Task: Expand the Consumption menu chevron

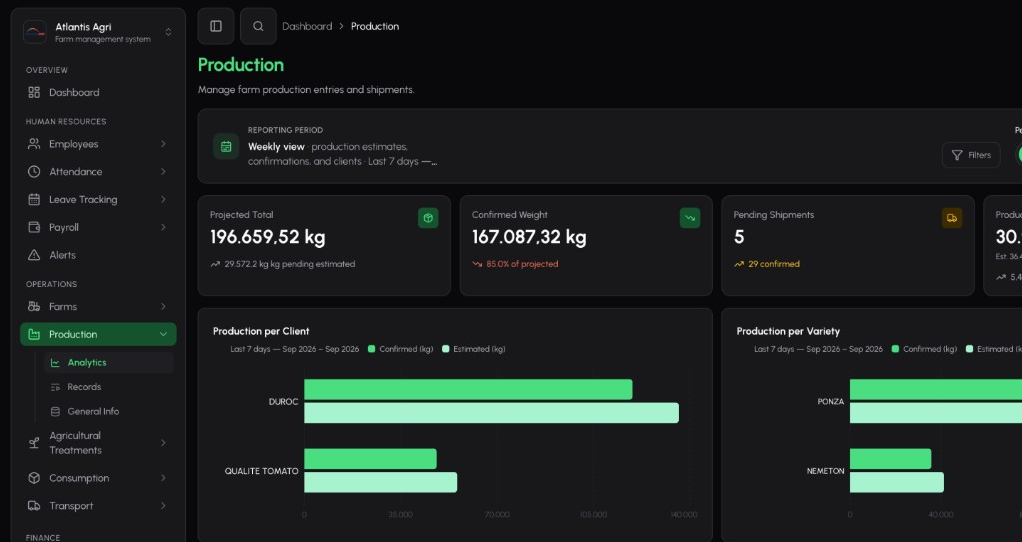Action: pos(163,478)
